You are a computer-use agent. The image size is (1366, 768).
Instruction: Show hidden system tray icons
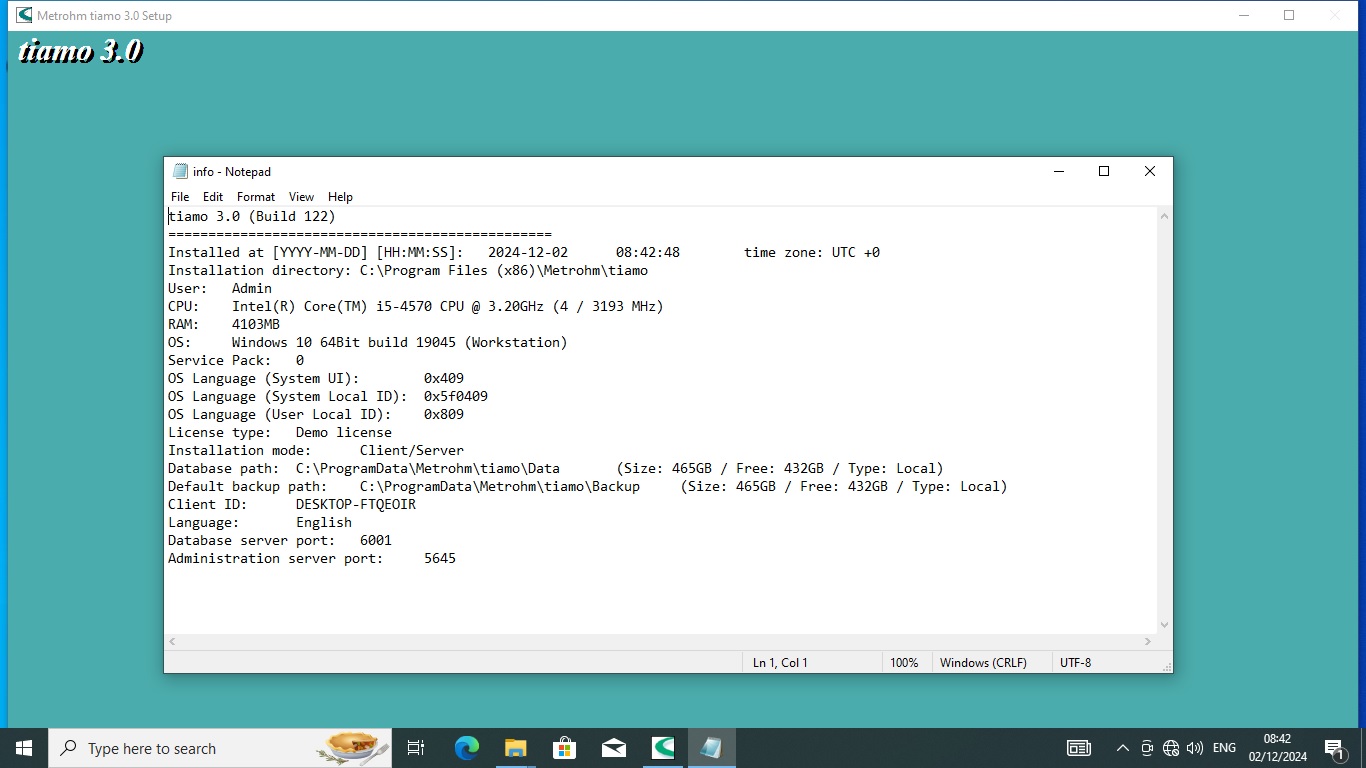click(x=1122, y=748)
